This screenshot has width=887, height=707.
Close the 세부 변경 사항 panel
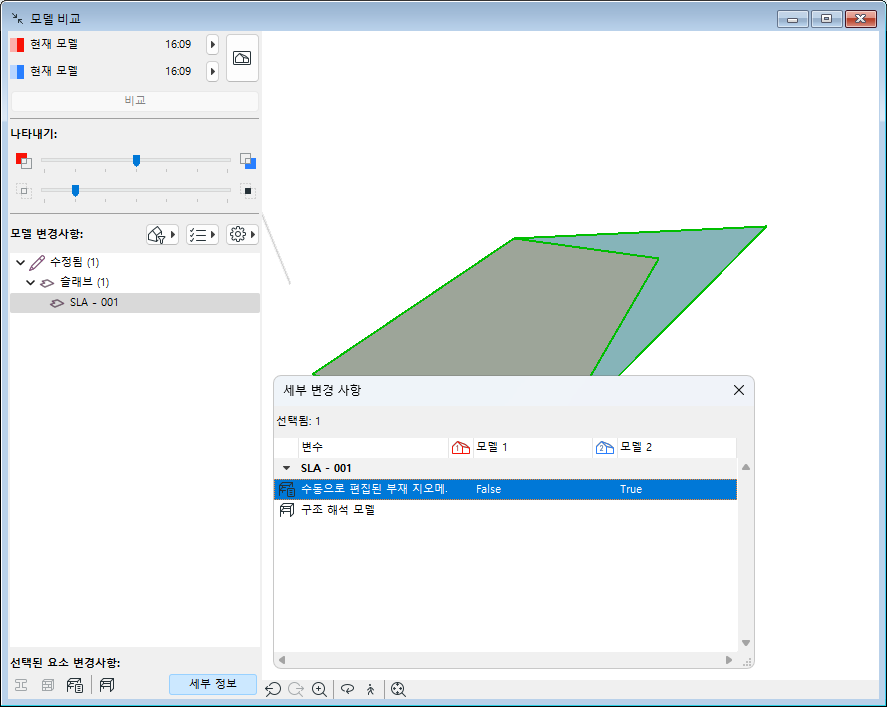(x=739, y=390)
